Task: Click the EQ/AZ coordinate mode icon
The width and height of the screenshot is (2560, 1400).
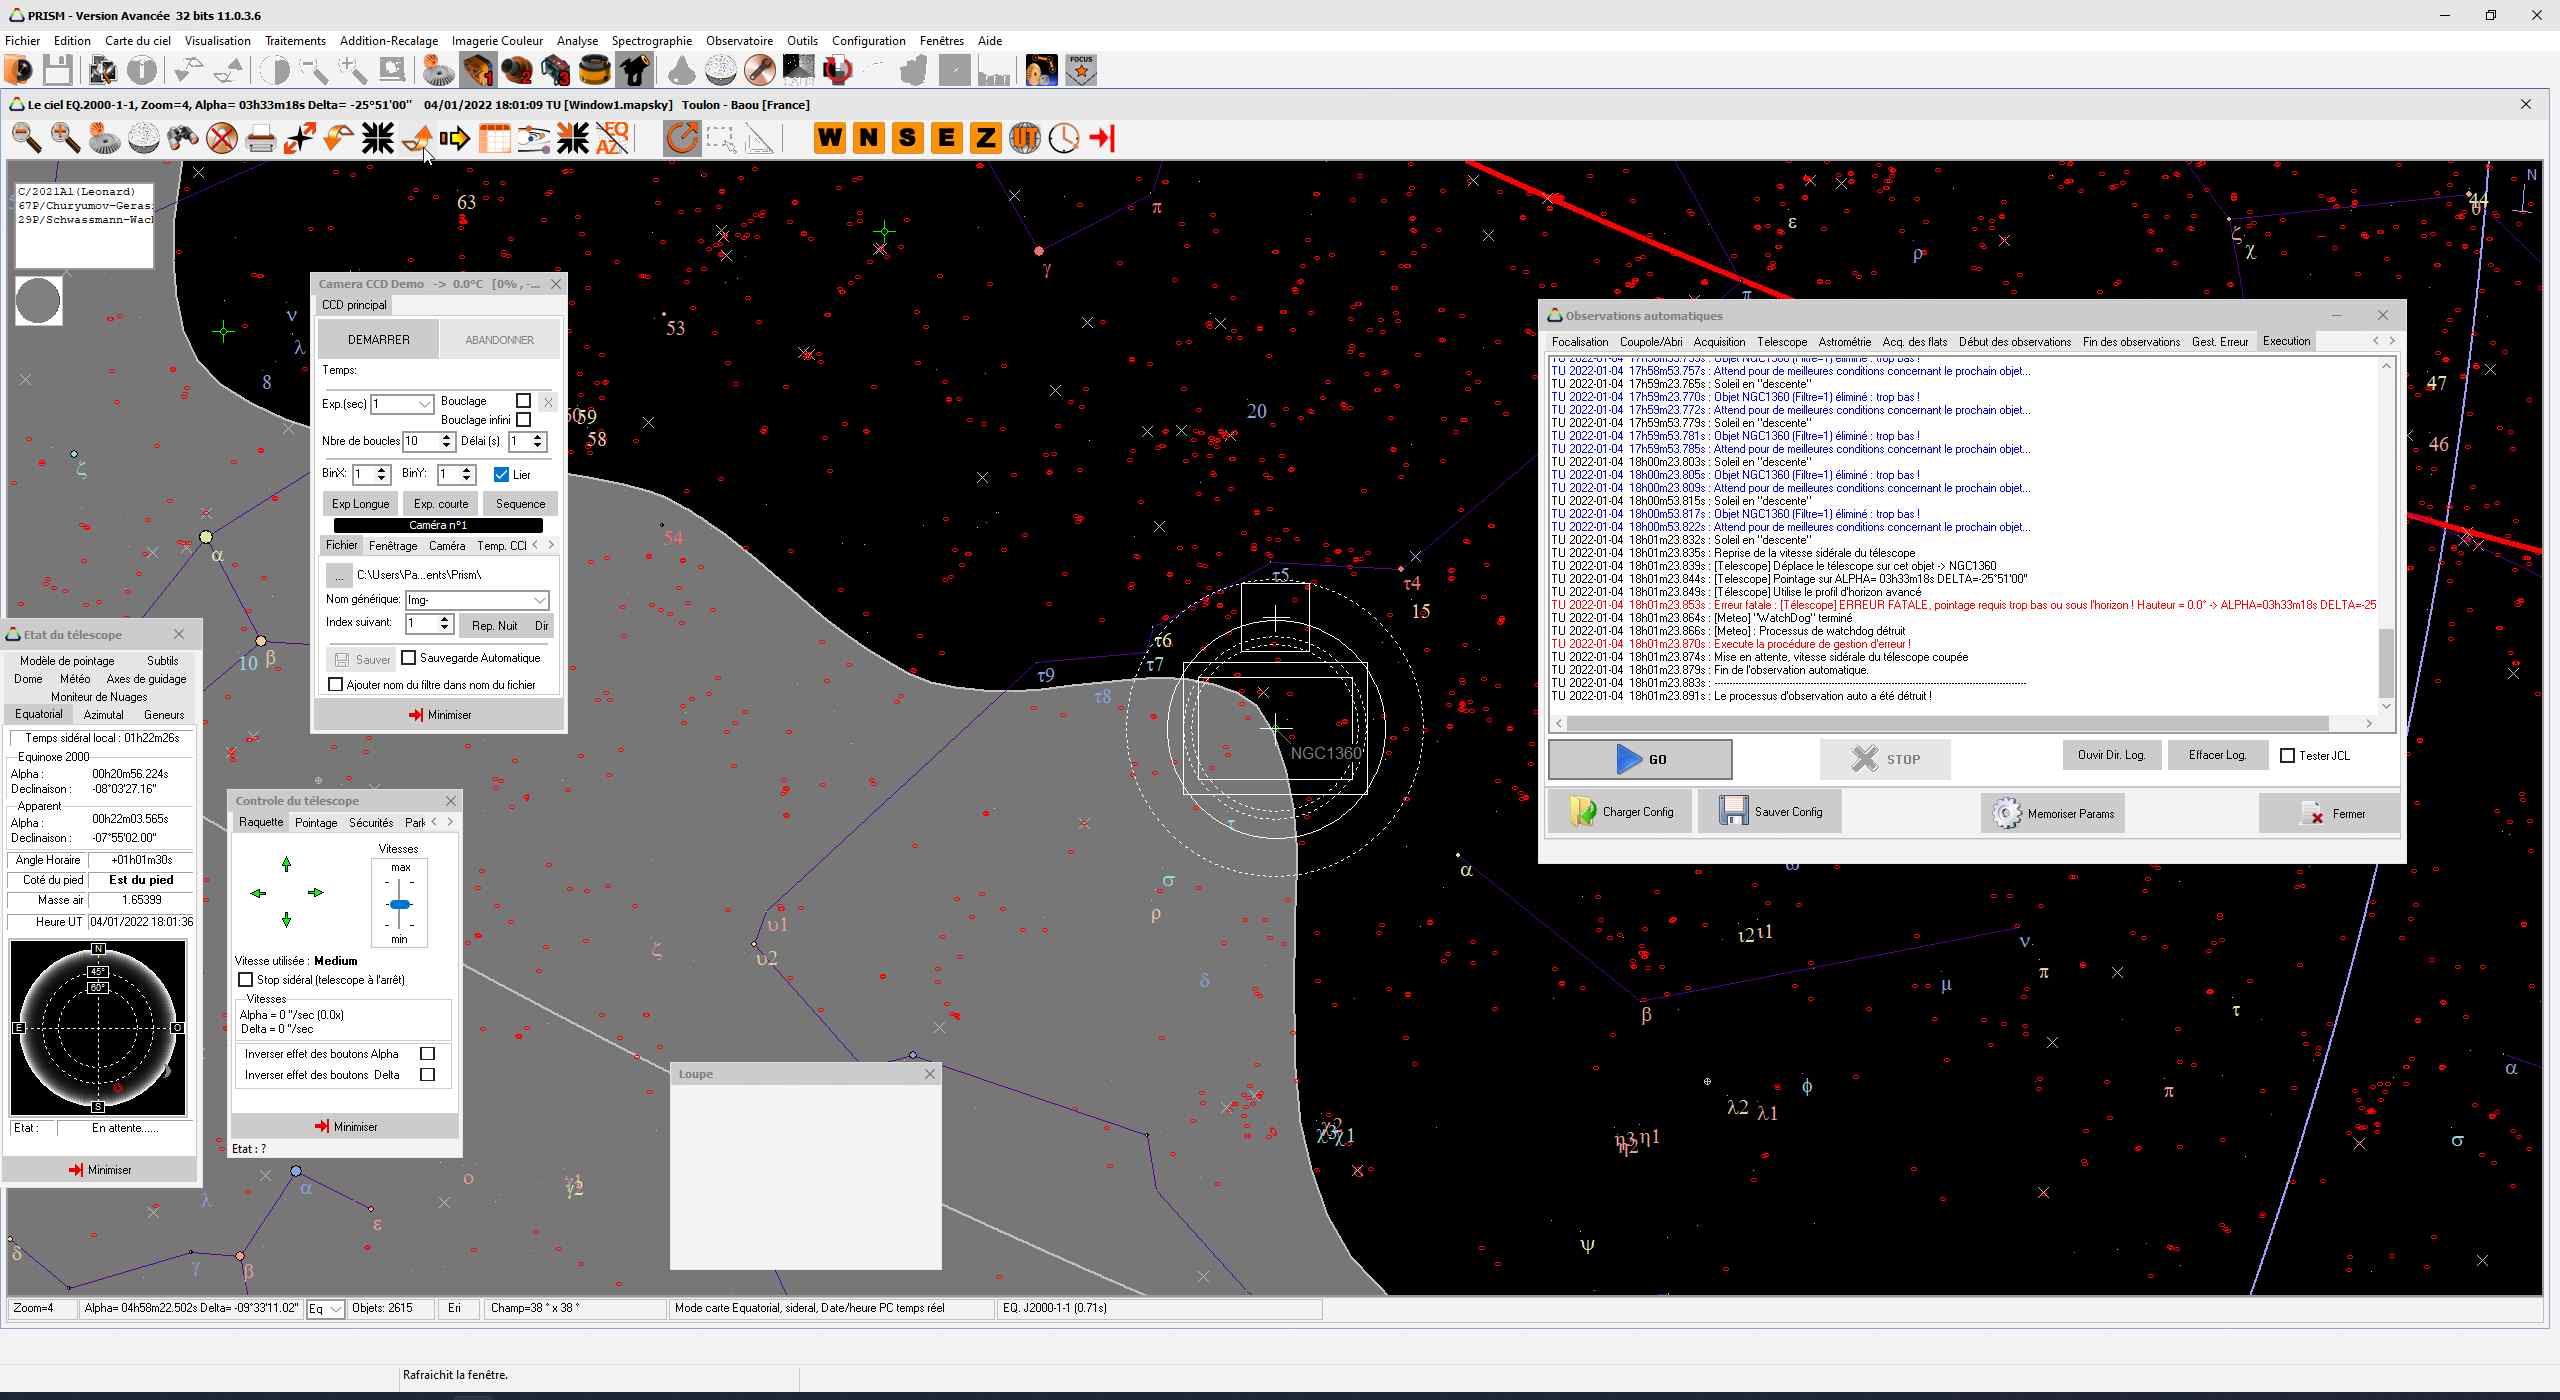Action: pos(612,138)
